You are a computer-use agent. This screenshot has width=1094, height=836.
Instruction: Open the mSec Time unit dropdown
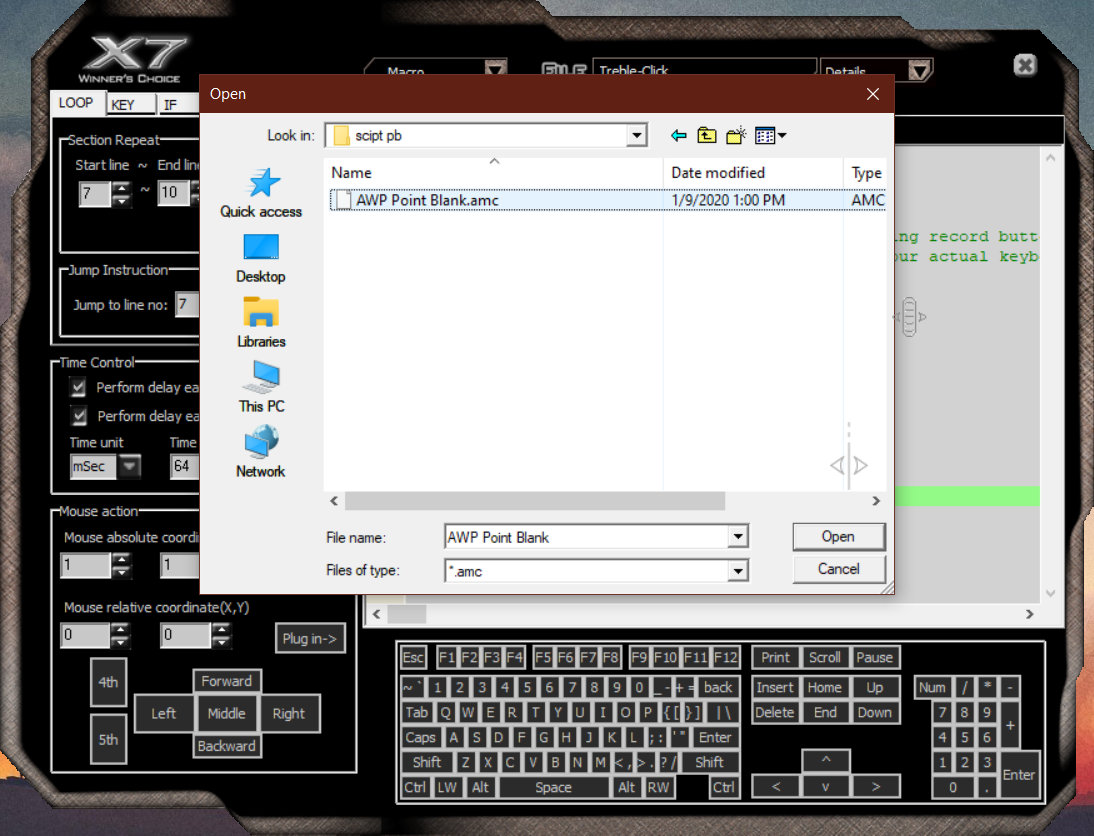pos(130,466)
